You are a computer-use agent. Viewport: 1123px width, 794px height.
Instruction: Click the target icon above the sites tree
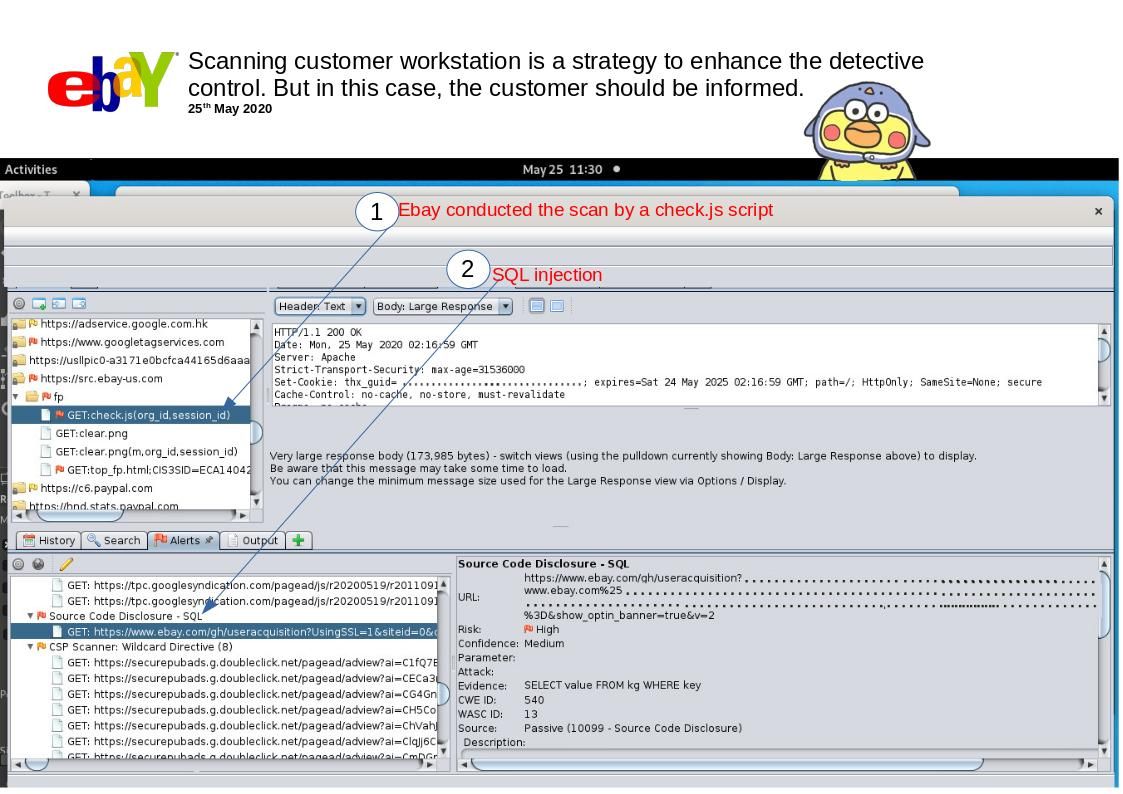coord(19,303)
